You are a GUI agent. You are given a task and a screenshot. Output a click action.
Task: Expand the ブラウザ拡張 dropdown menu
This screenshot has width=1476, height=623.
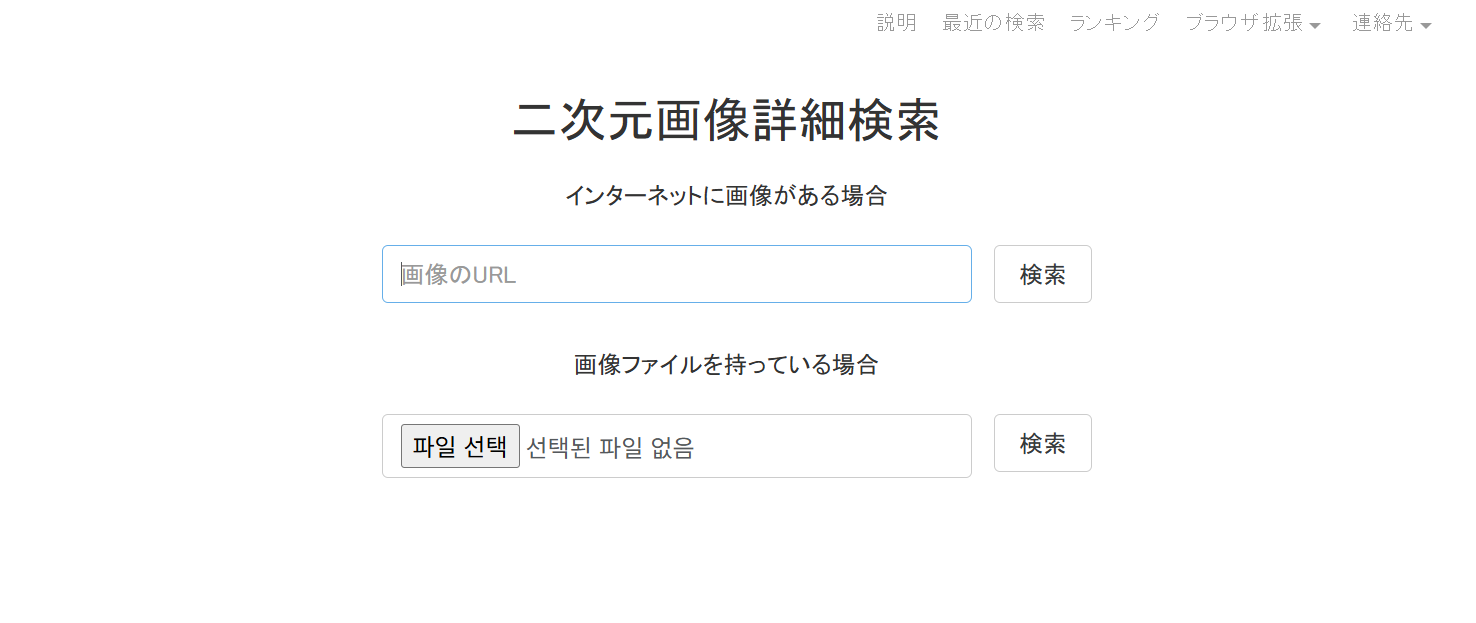pos(1253,23)
